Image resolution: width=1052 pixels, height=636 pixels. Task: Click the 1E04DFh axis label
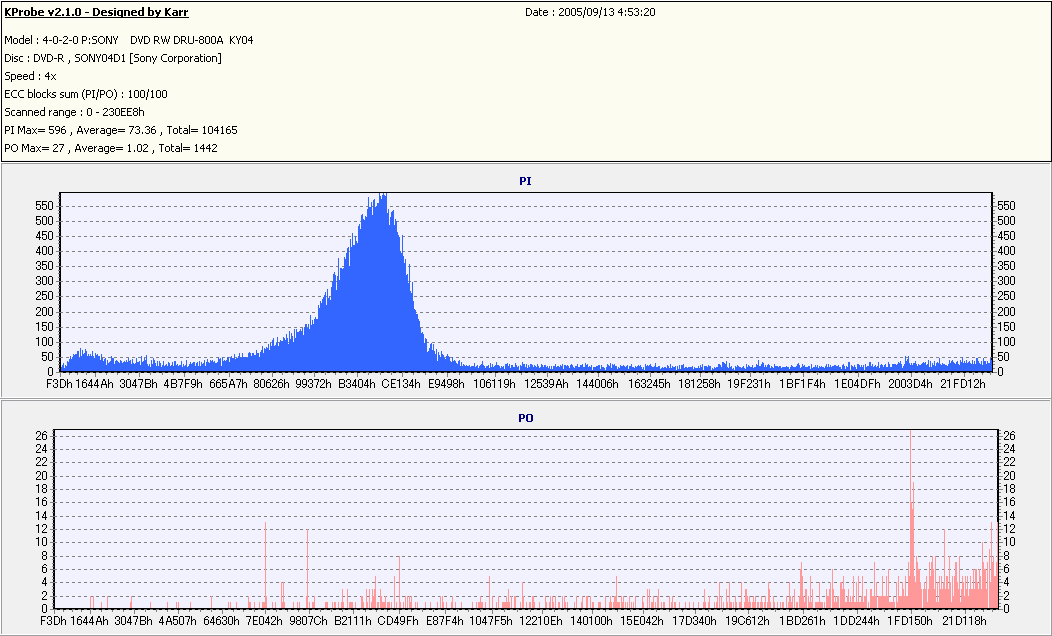pyautogui.click(x=857, y=384)
